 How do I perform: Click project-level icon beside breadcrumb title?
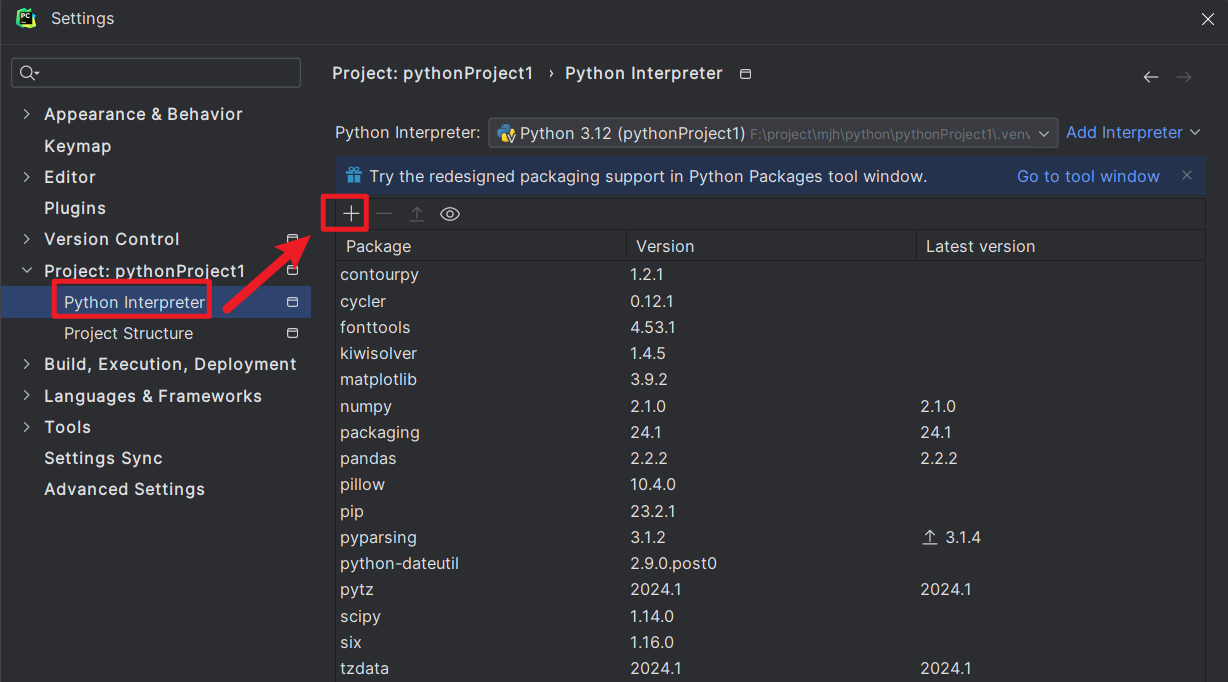(x=745, y=74)
